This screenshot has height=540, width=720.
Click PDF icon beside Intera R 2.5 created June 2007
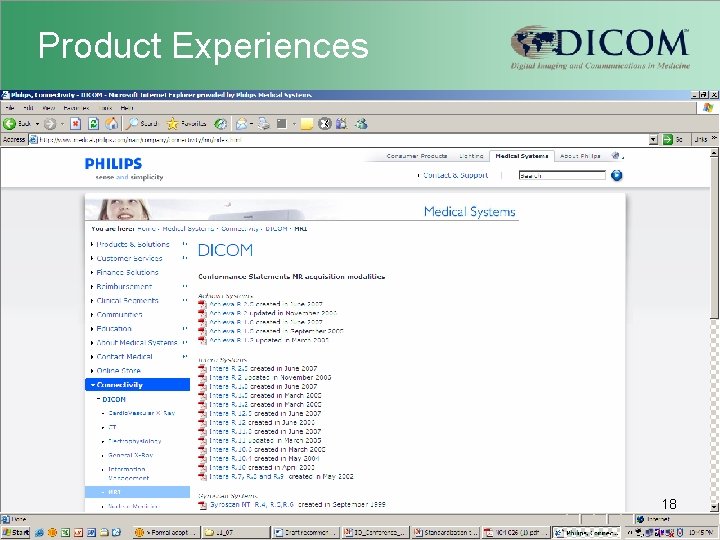click(x=202, y=369)
